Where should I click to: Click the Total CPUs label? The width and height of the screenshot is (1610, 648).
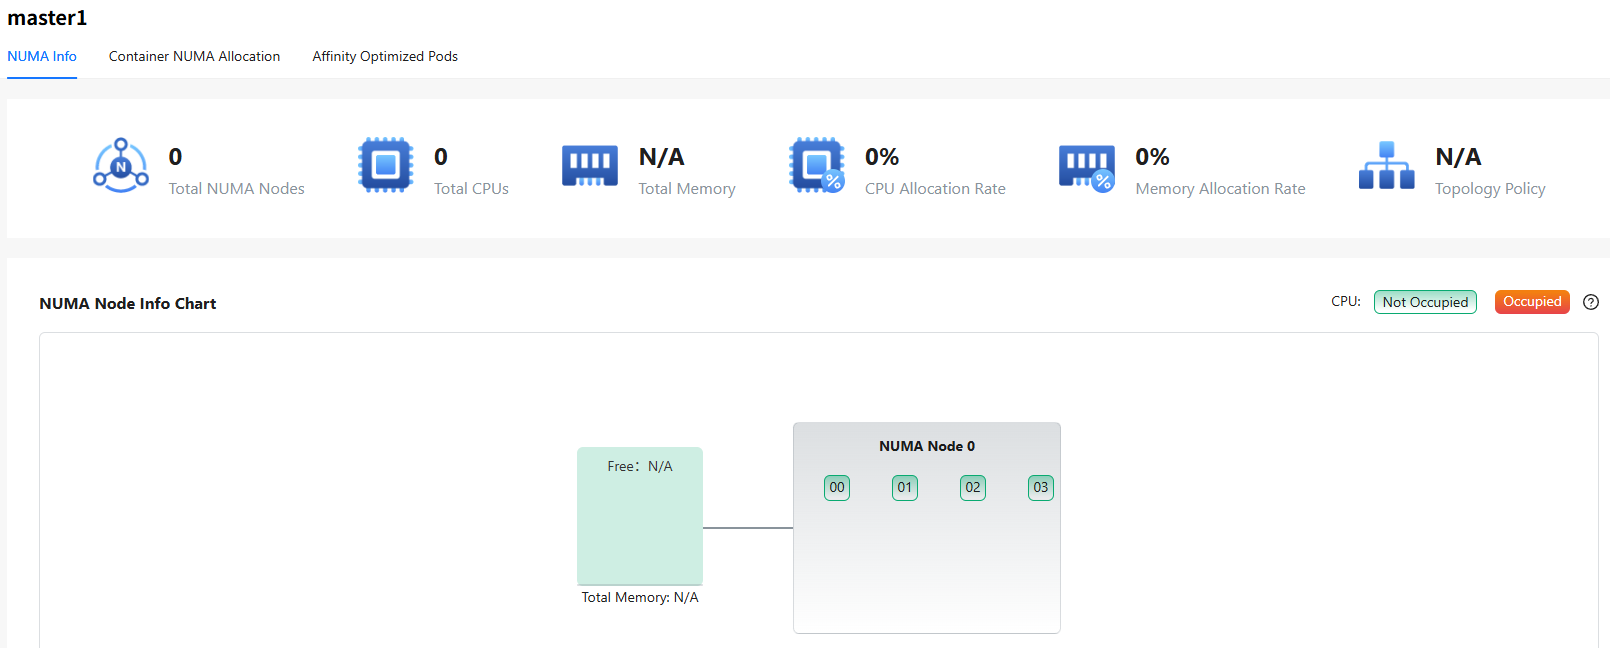click(x=471, y=188)
